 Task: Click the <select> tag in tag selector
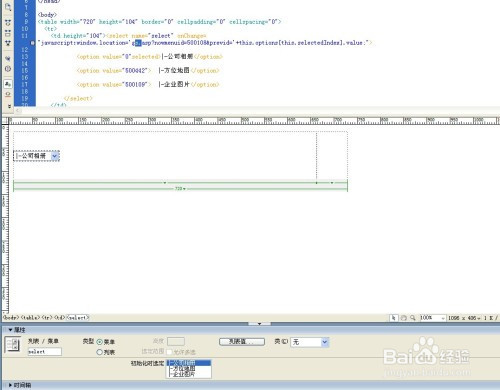[78, 317]
